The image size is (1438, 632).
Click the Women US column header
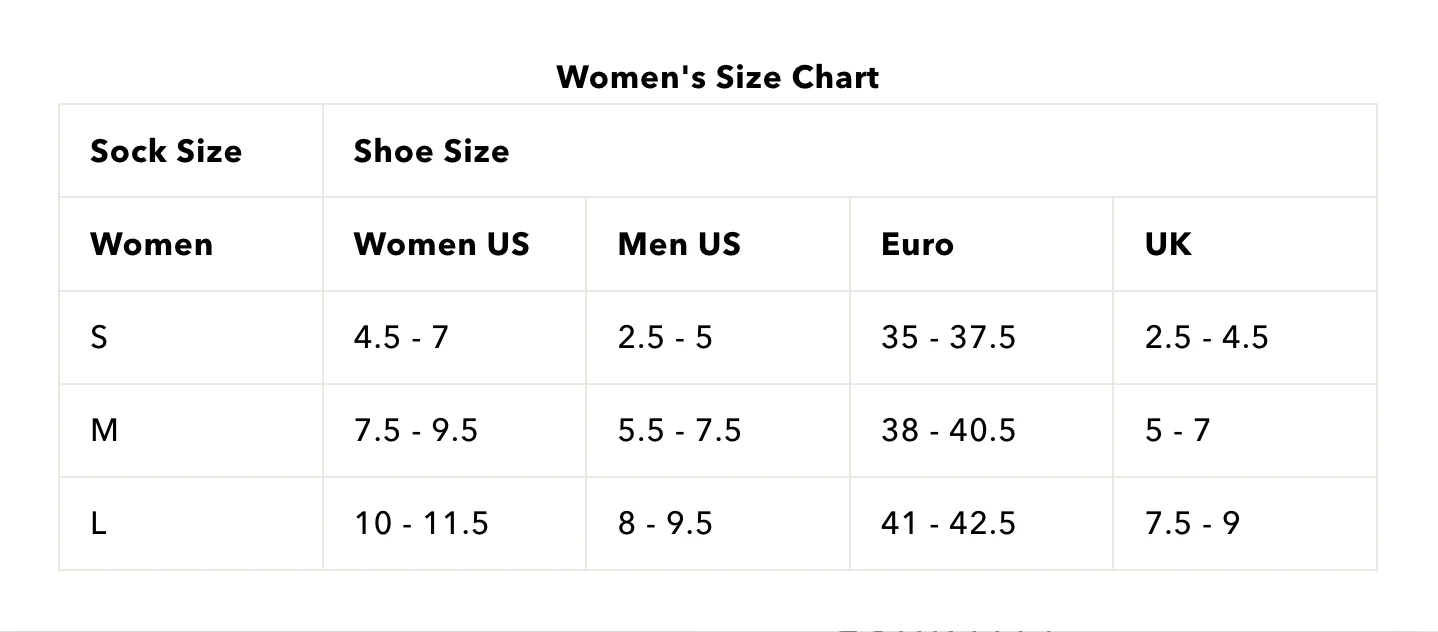click(455, 244)
